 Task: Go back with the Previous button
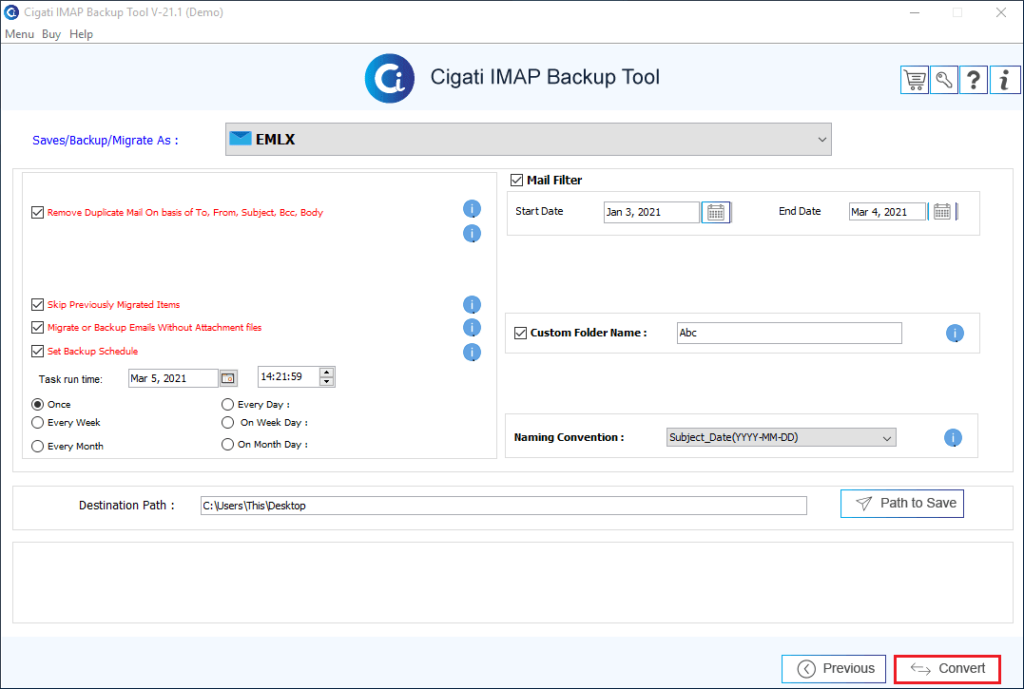(834, 669)
